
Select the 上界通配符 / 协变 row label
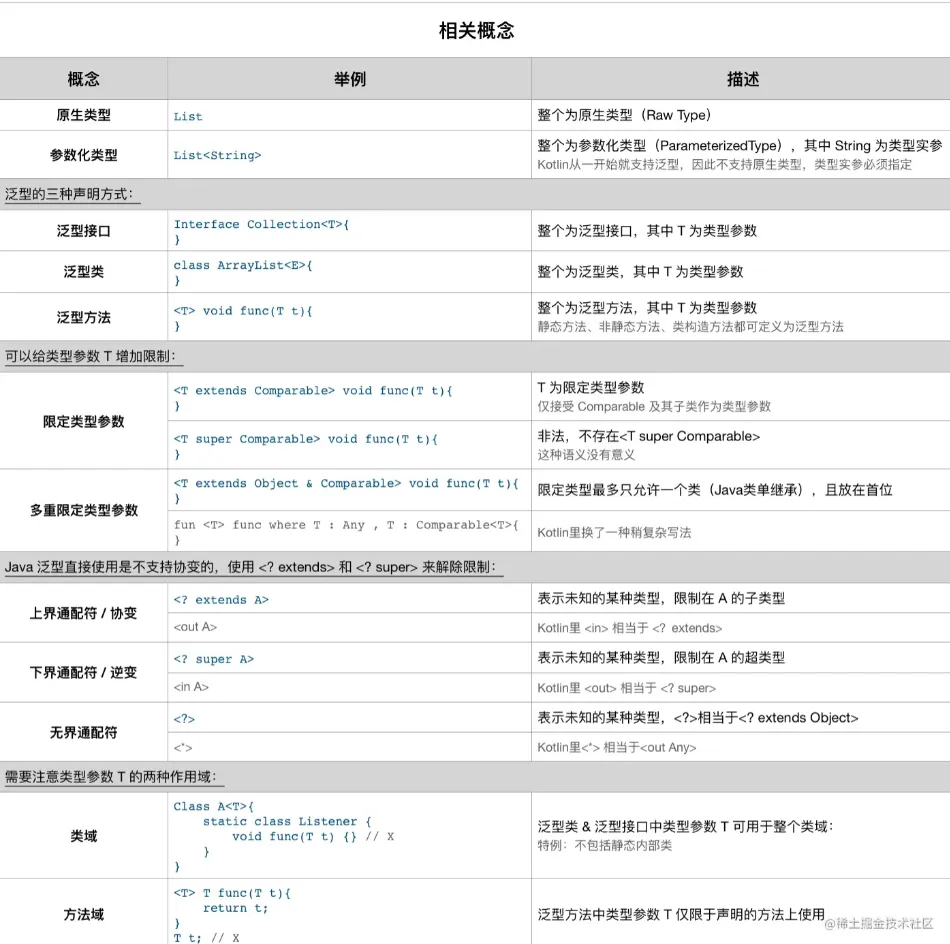tap(84, 613)
